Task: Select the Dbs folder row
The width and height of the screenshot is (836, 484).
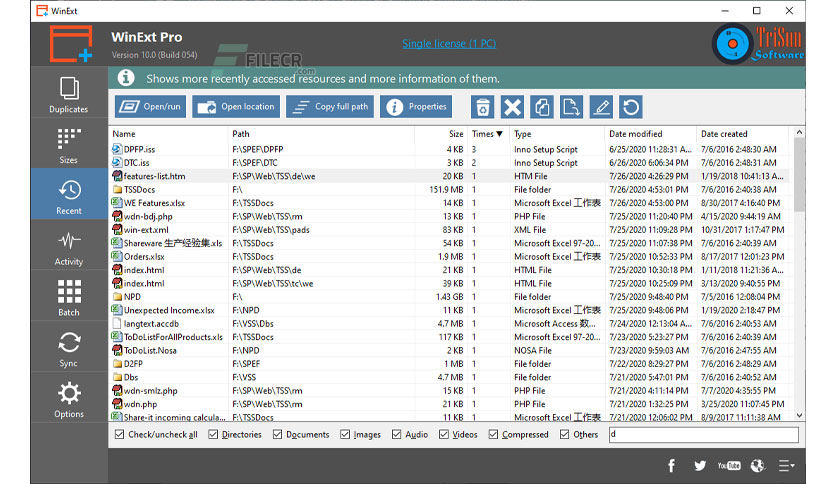Action: 449,377
